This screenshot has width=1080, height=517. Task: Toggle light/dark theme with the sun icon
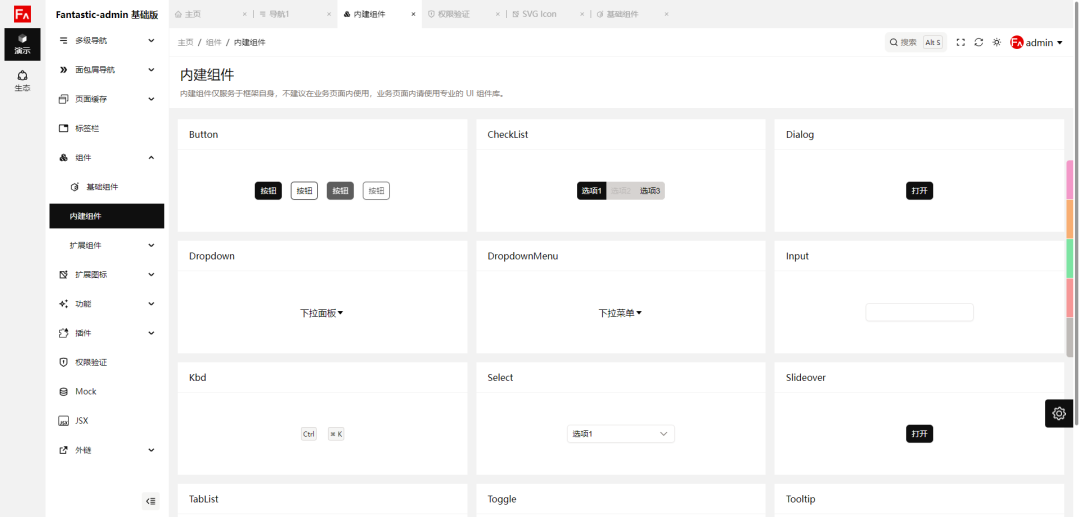997,42
